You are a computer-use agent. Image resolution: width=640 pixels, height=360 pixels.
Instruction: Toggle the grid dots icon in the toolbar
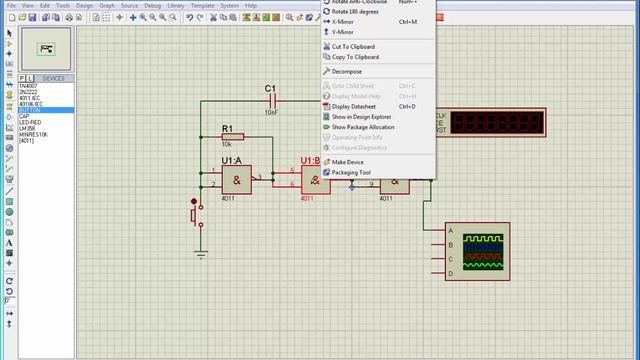pyautogui.click(x=106, y=18)
